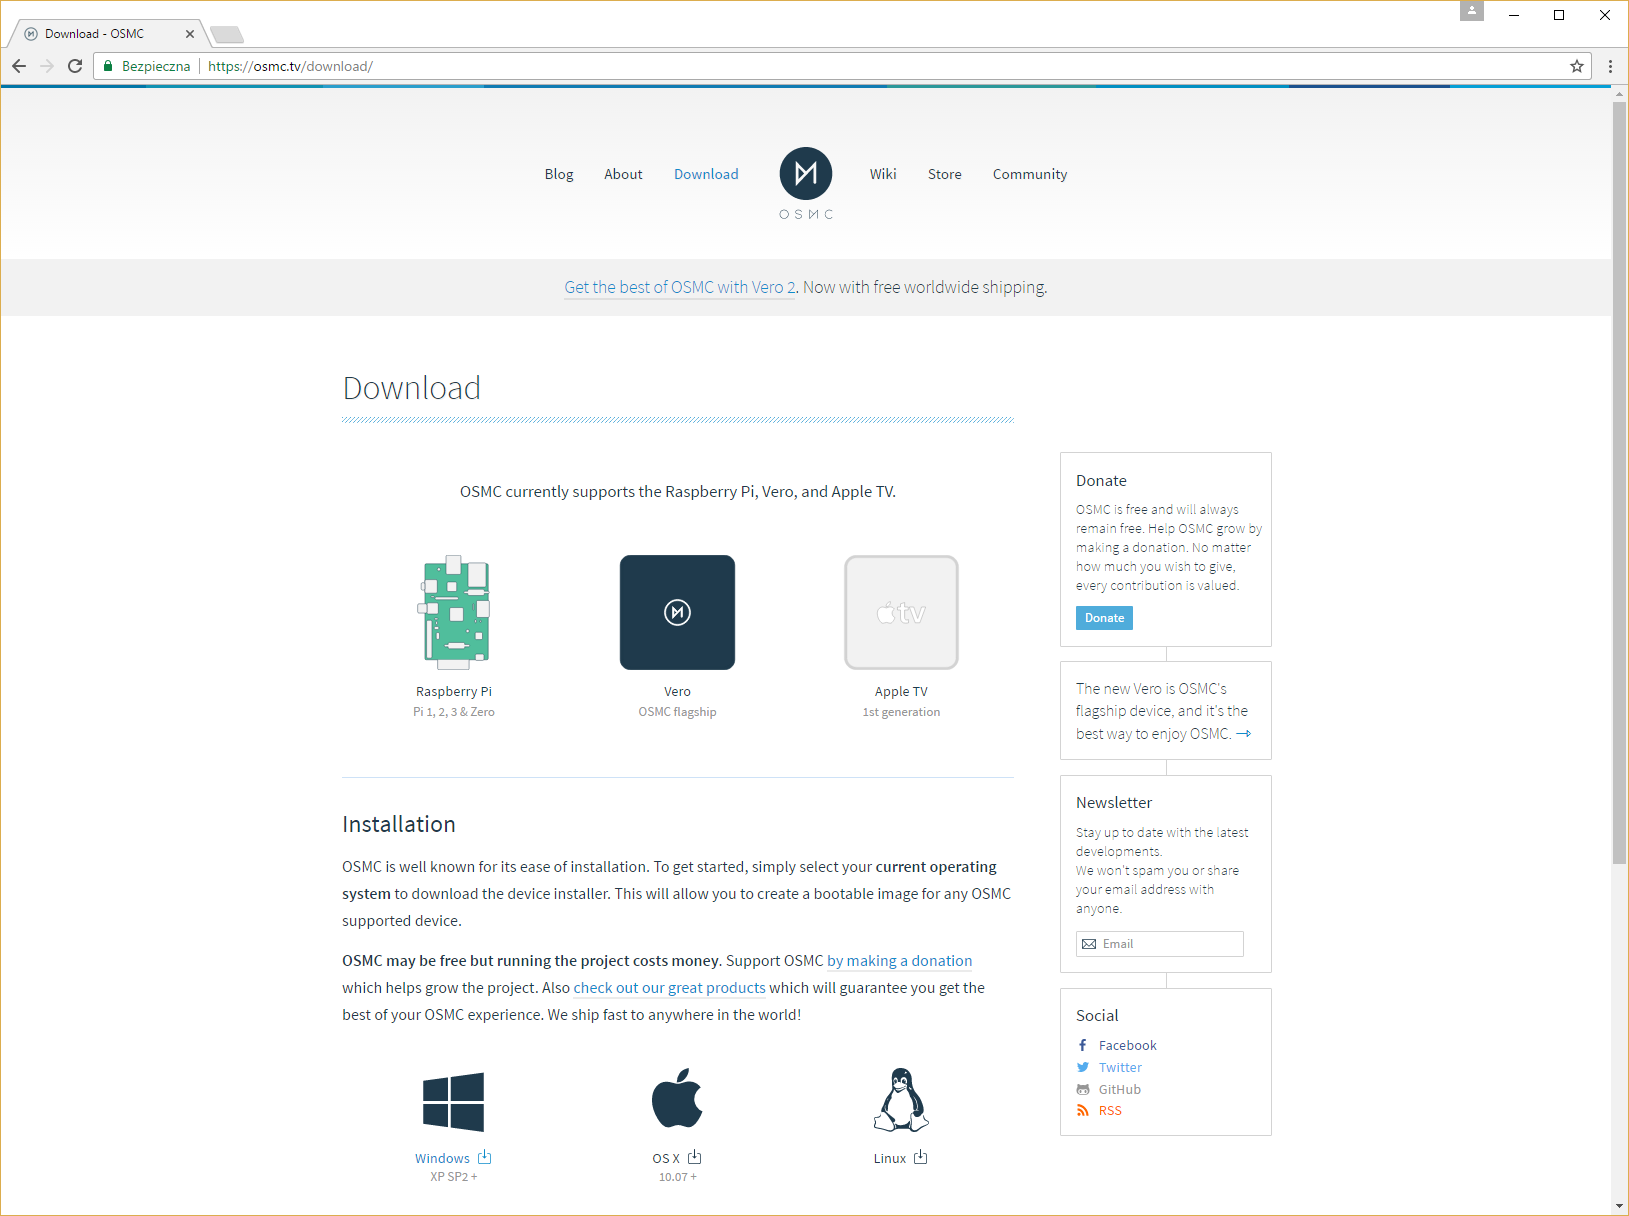The height and width of the screenshot is (1216, 1629).
Task: Open the Facebook social link
Action: coord(1127,1045)
